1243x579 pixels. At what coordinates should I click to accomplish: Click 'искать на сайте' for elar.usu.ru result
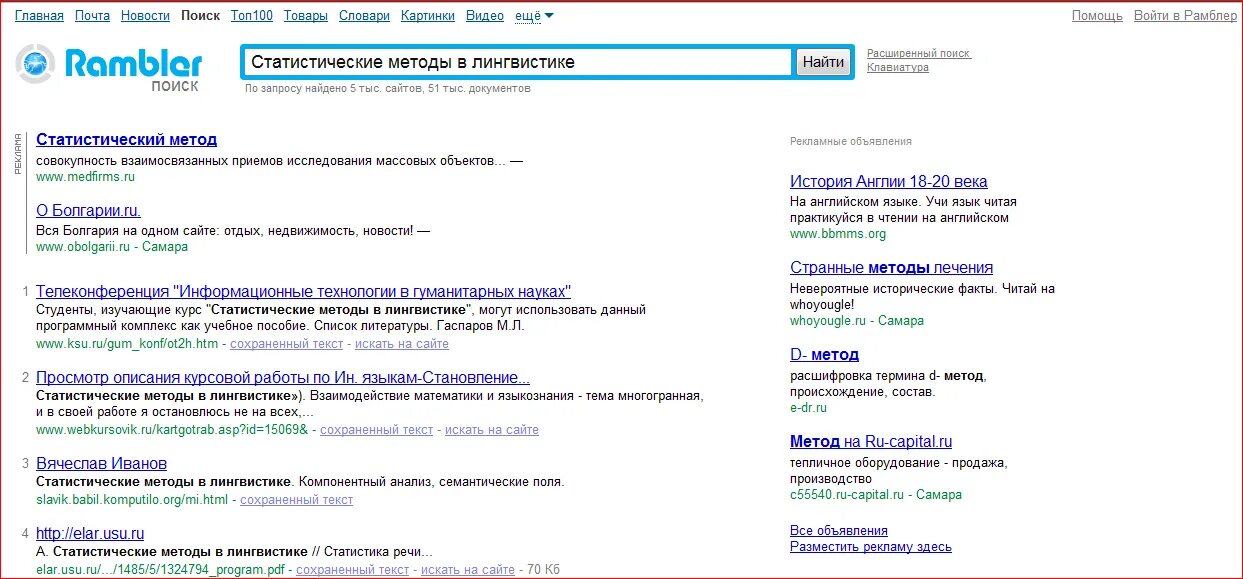tap(468, 570)
